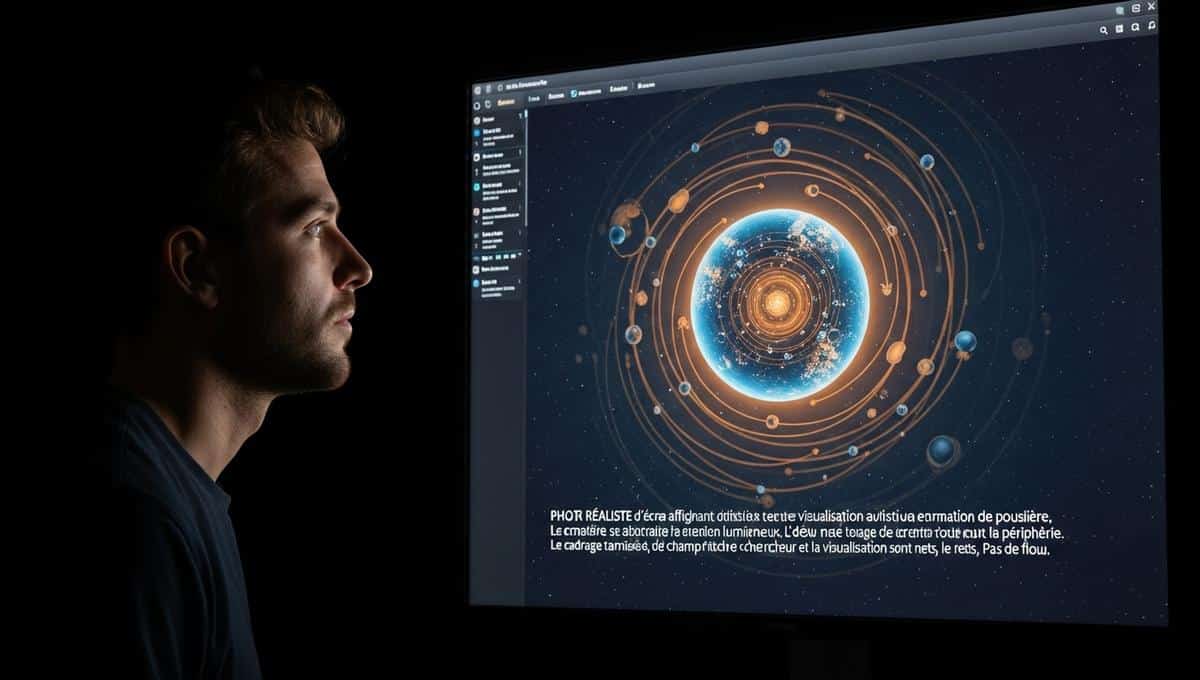Click the blue icon on the bottom sidebar item
The height and width of the screenshot is (680, 1200).
click(x=476, y=284)
